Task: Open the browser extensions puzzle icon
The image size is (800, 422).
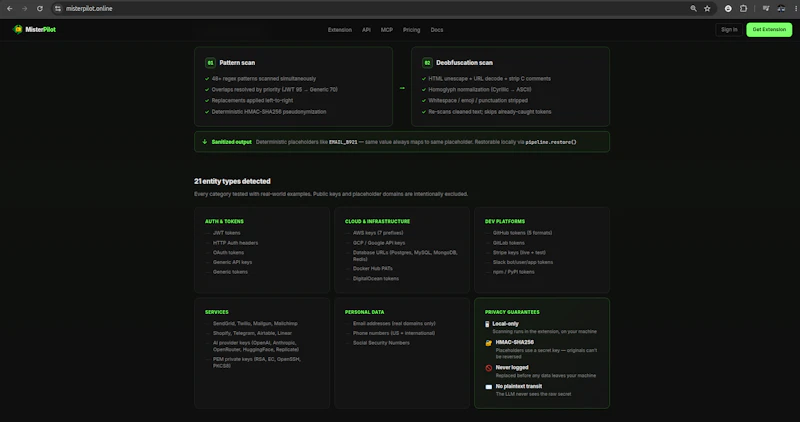Action: (743, 9)
